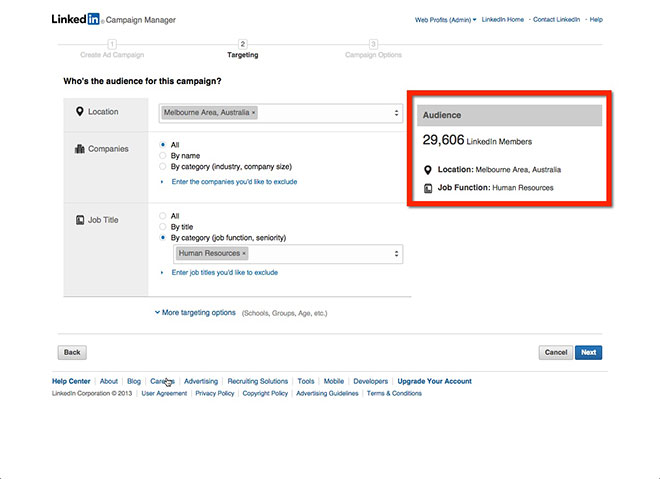This screenshot has width=660, height=479.
Task: Go to step 1 Create Ad Campaign
Action: [x=112, y=50]
